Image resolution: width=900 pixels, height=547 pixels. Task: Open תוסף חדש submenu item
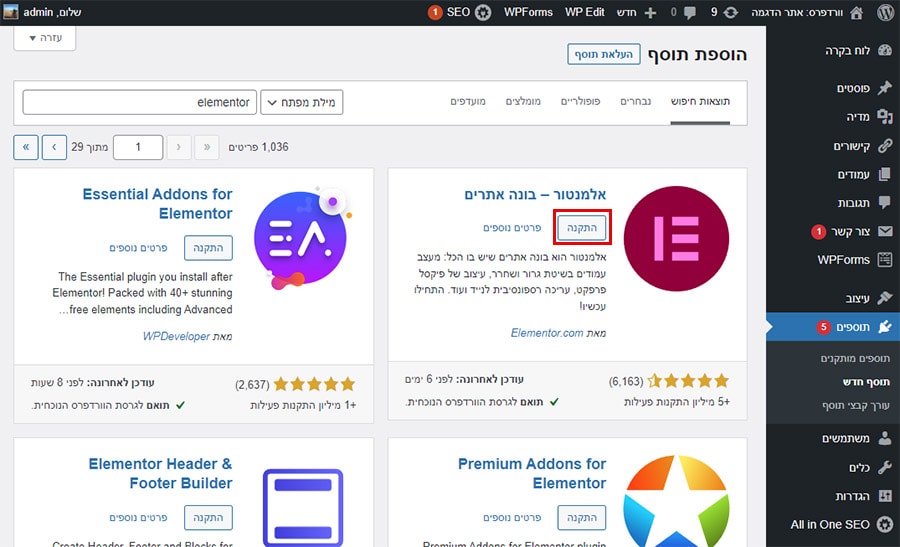pyautogui.click(x=866, y=382)
